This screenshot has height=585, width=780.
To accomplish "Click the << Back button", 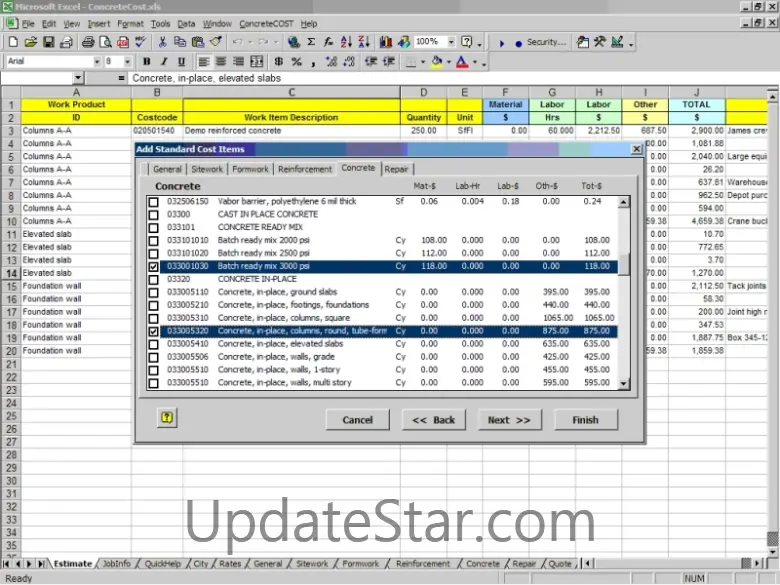I will coord(434,420).
